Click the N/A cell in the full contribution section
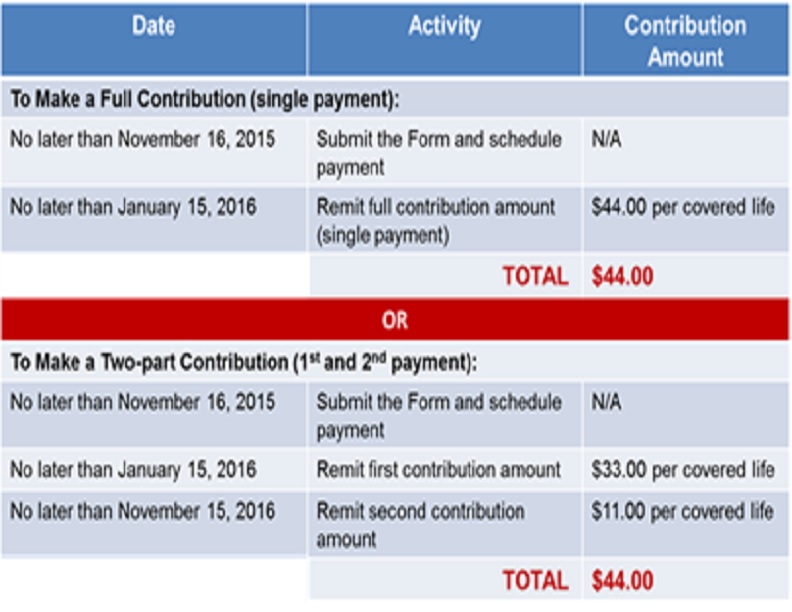This screenshot has width=792, height=612. tap(606, 140)
